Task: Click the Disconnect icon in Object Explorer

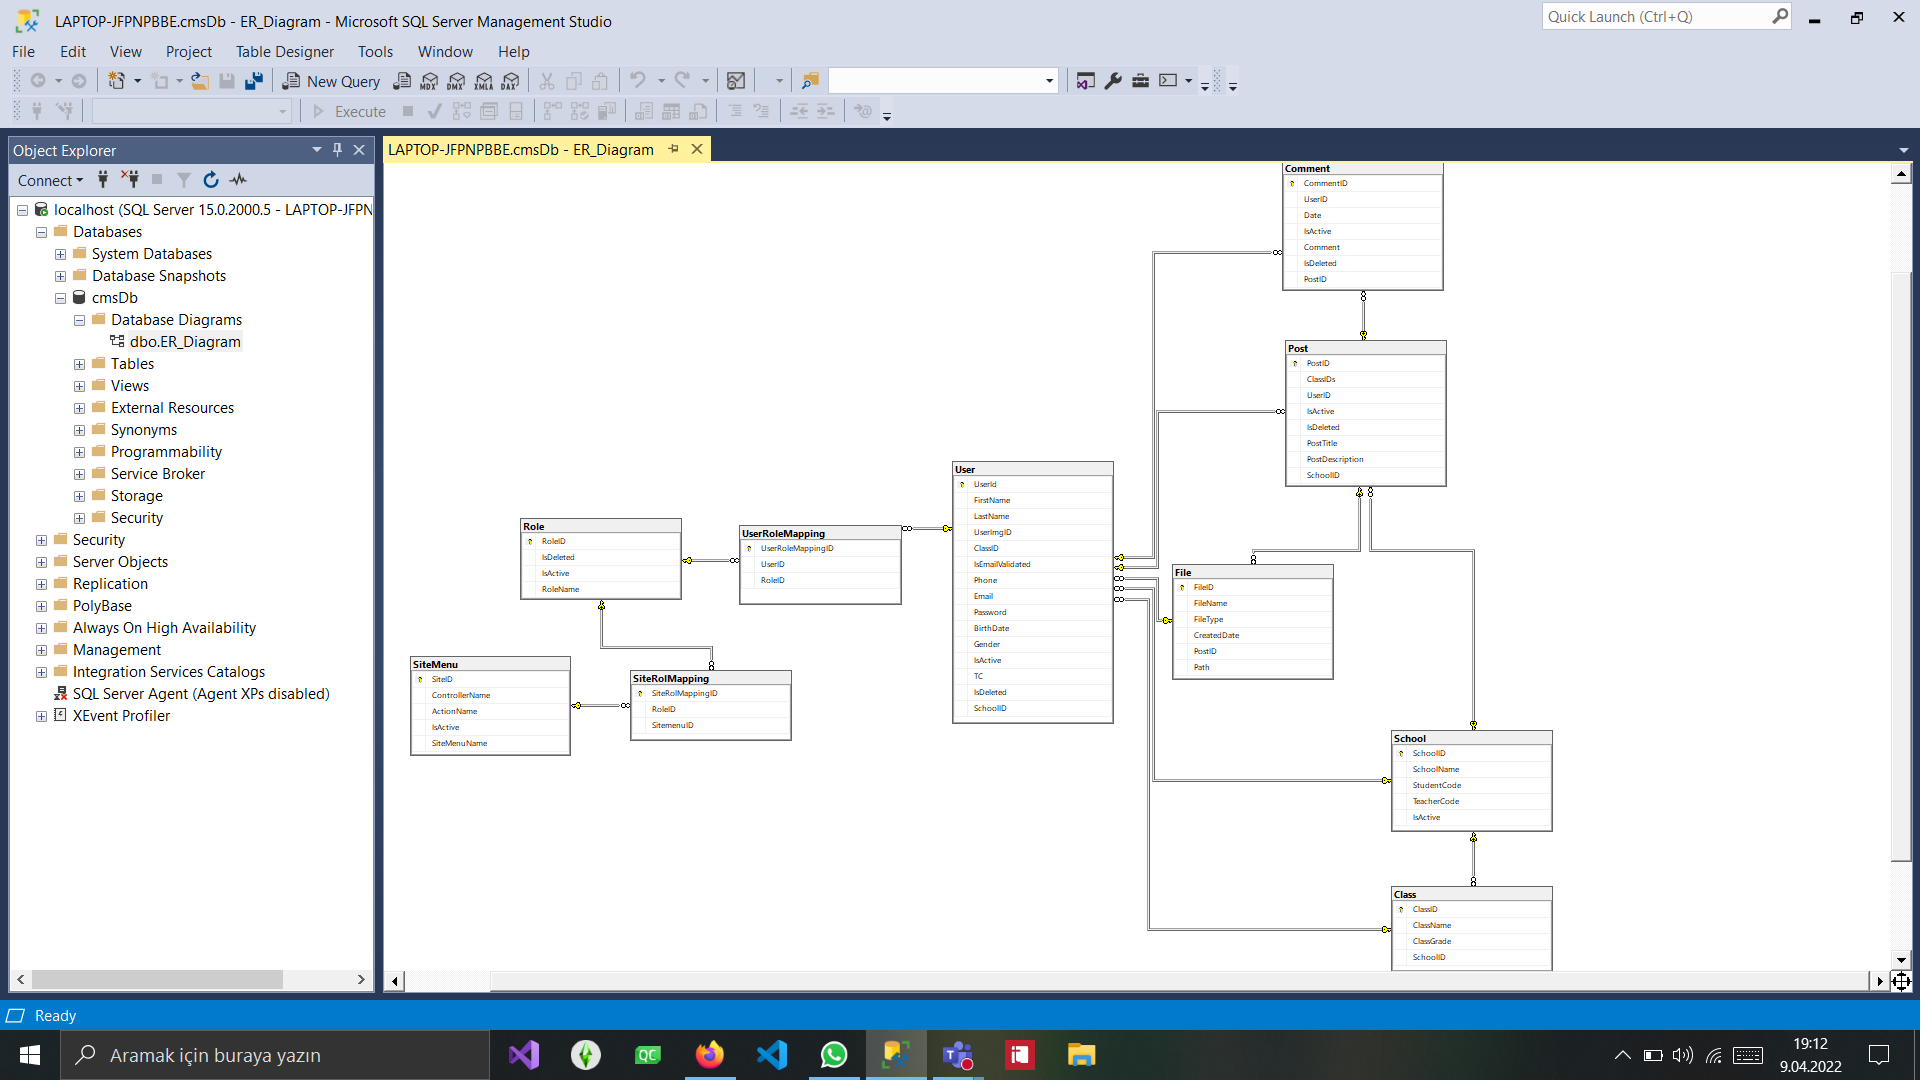Action: click(x=130, y=180)
